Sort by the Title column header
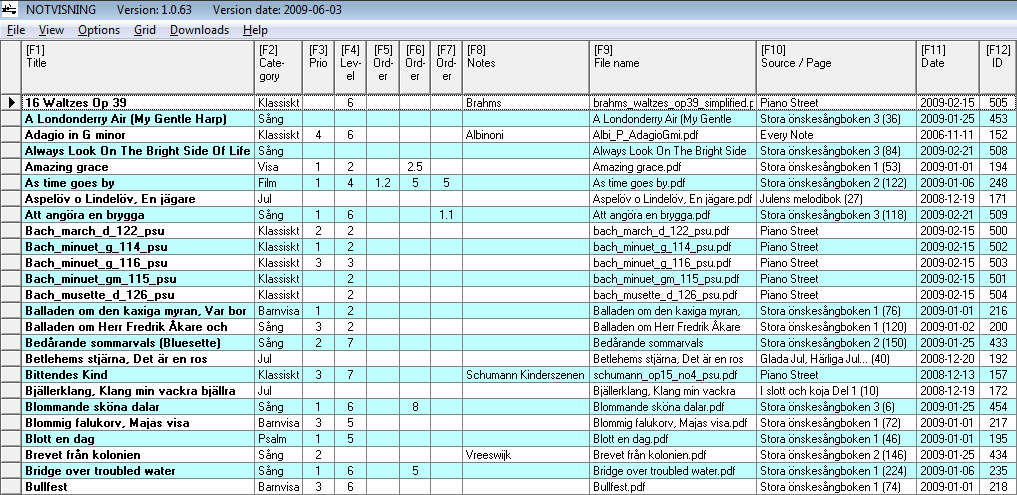The width and height of the screenshot is (1017, 495). coord(137,64)
